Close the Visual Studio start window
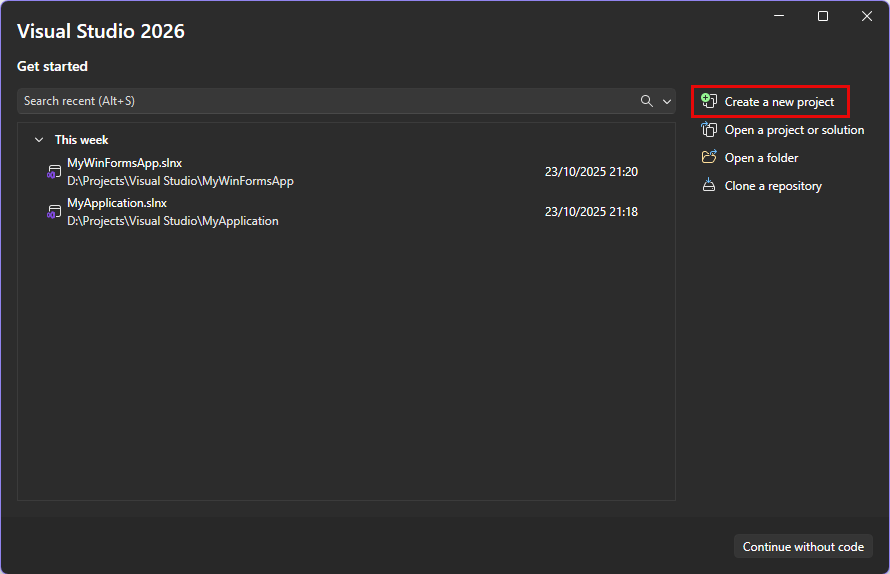 867,16
